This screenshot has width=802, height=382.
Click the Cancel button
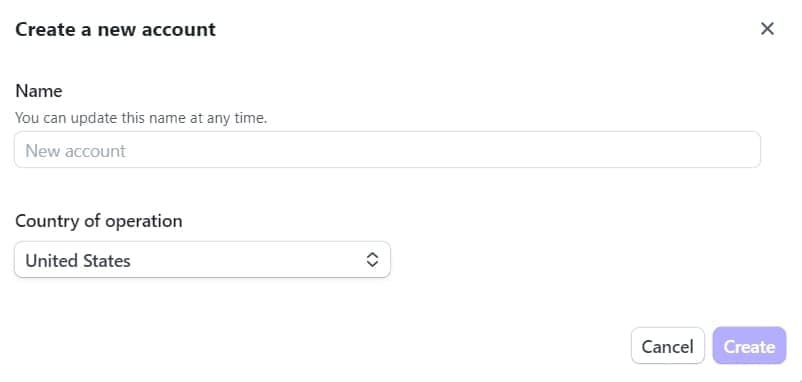(x=667, y=346)
